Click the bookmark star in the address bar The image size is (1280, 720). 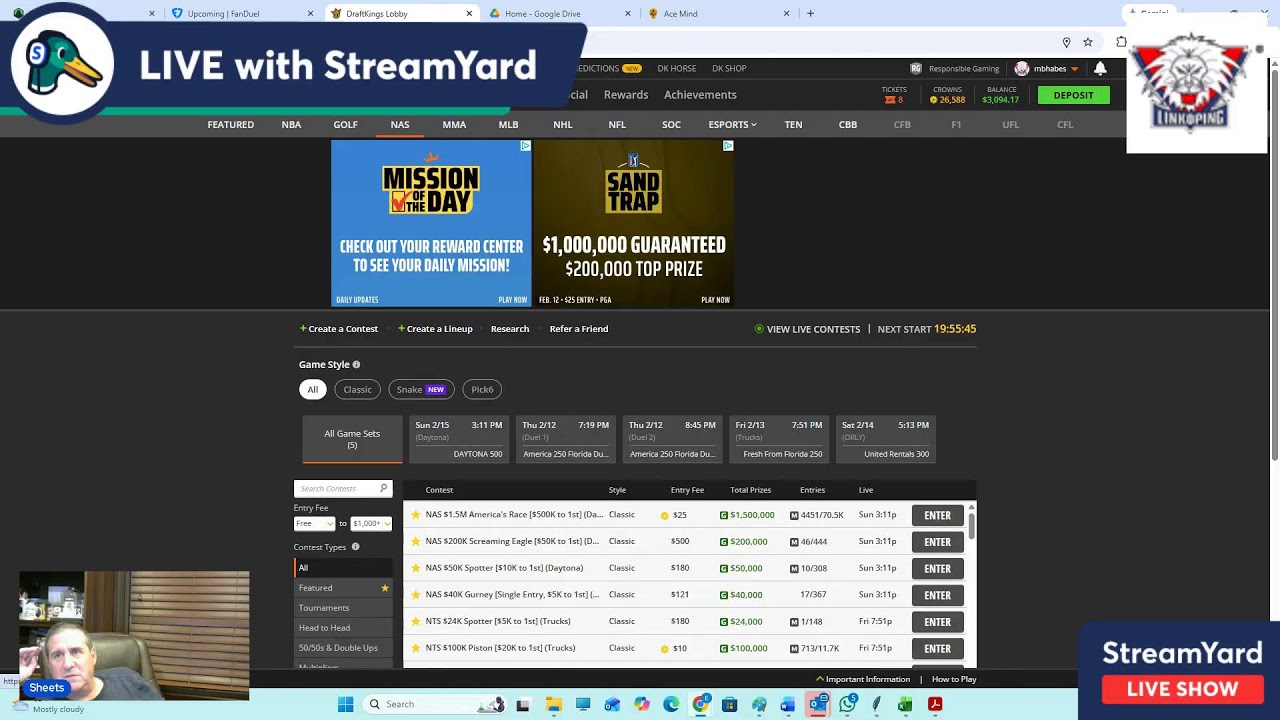tap(1088, 42)
